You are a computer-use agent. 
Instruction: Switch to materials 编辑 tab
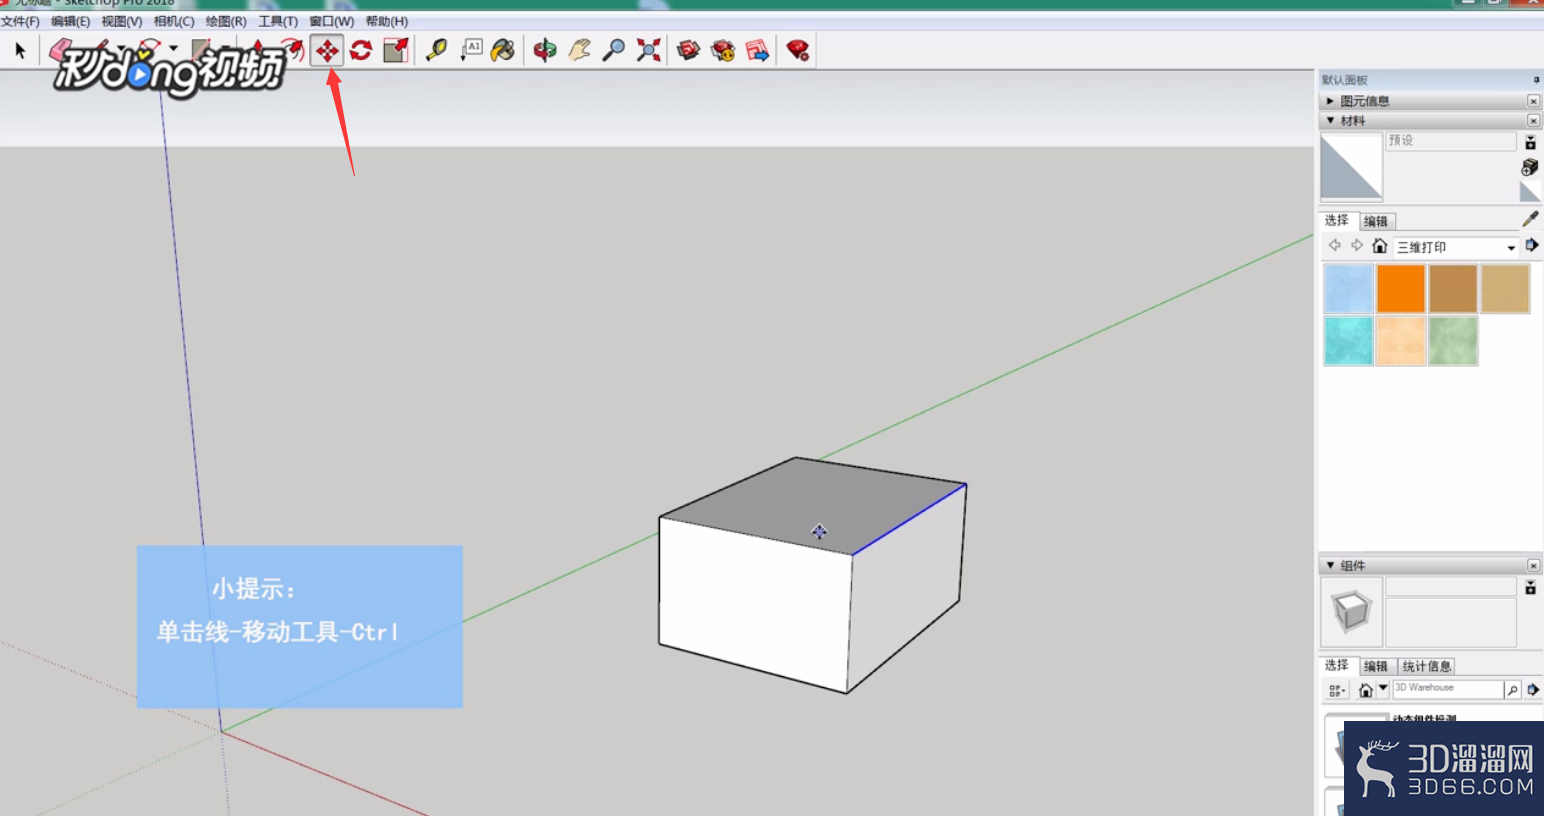(x=1376, y=222)
